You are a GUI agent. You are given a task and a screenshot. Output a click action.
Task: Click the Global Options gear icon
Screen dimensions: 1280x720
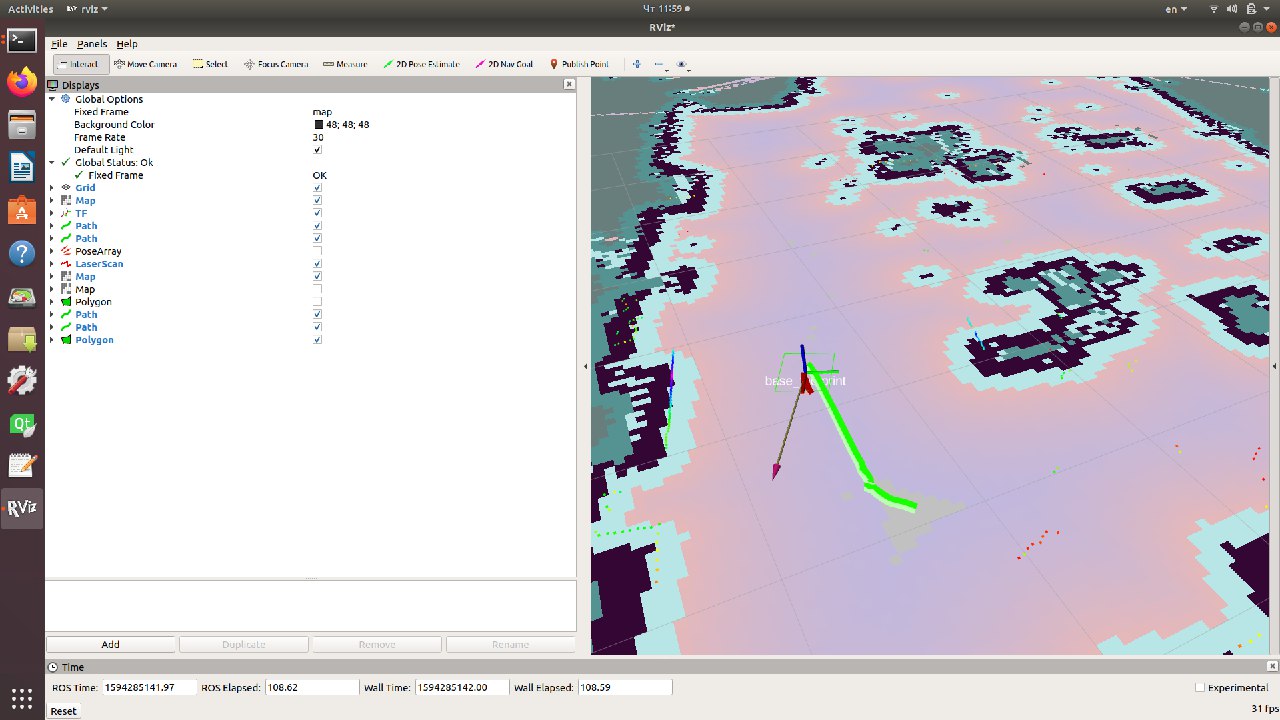coord(66,99)
